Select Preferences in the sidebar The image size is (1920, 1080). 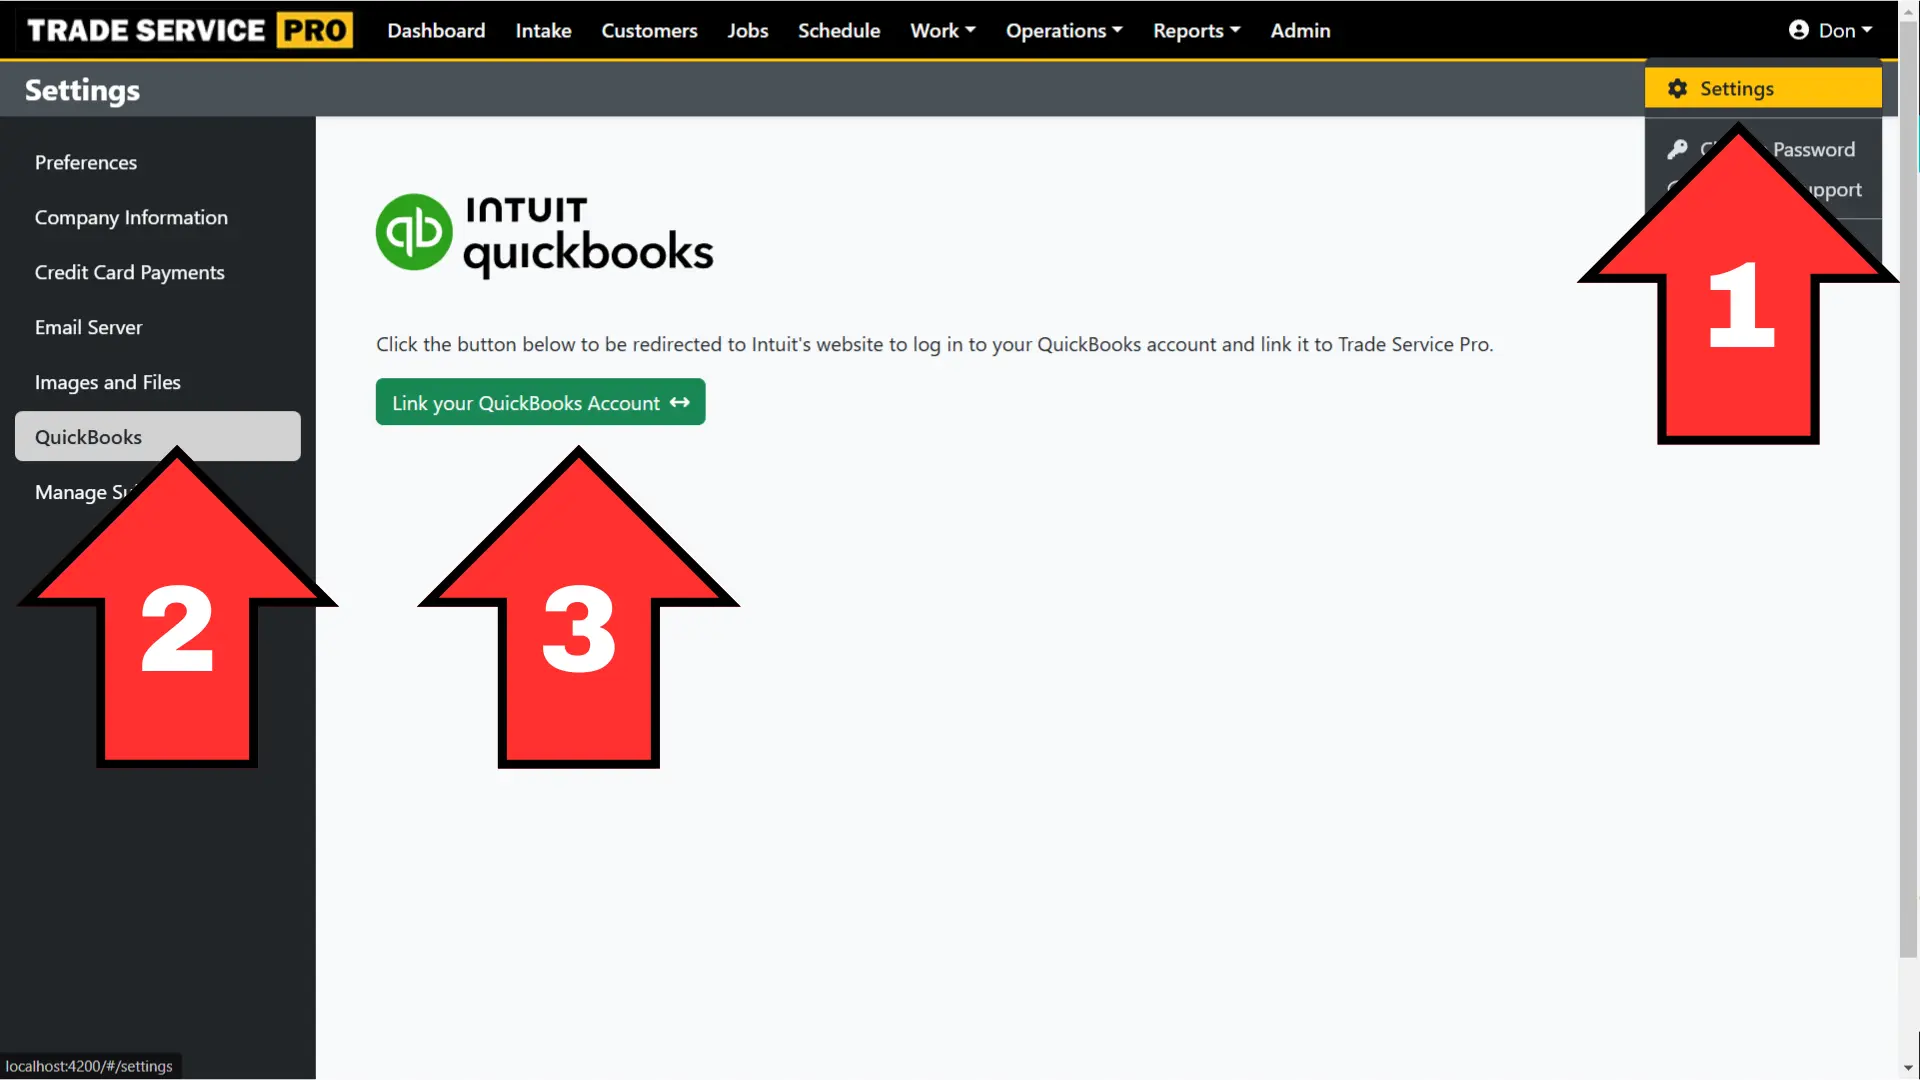86,162
